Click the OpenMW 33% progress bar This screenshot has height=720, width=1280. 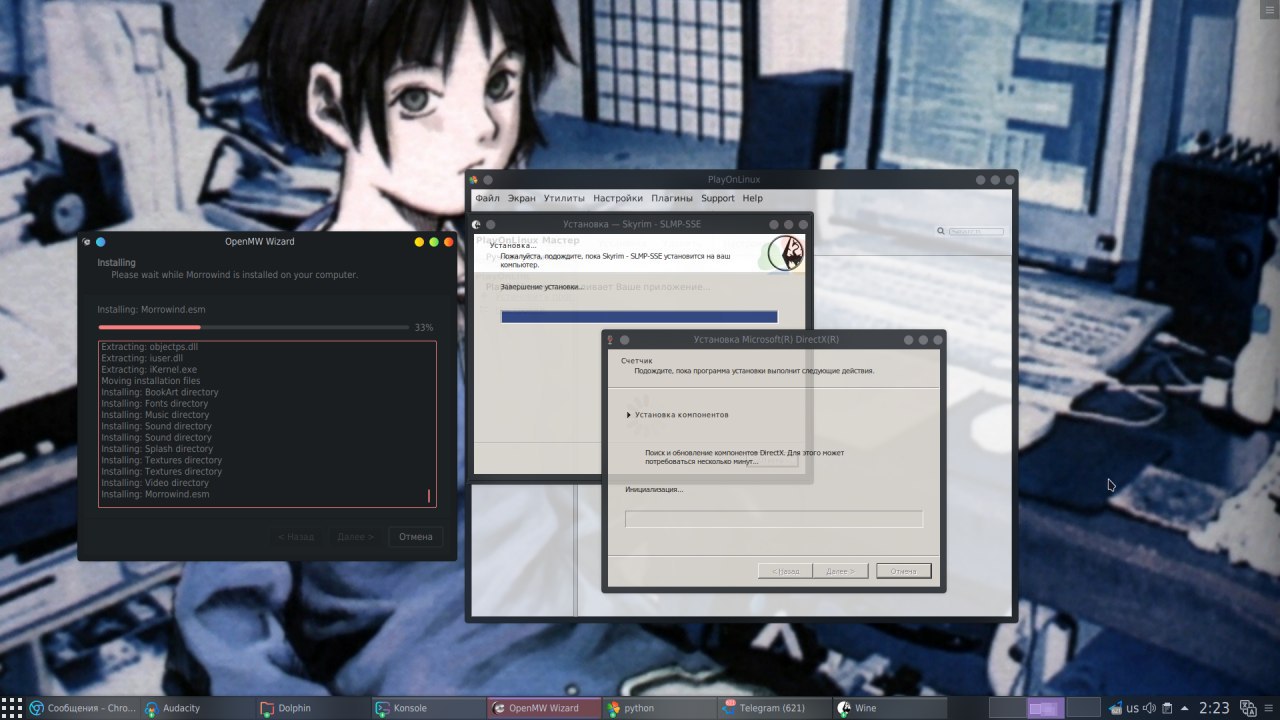coord(253,327)
